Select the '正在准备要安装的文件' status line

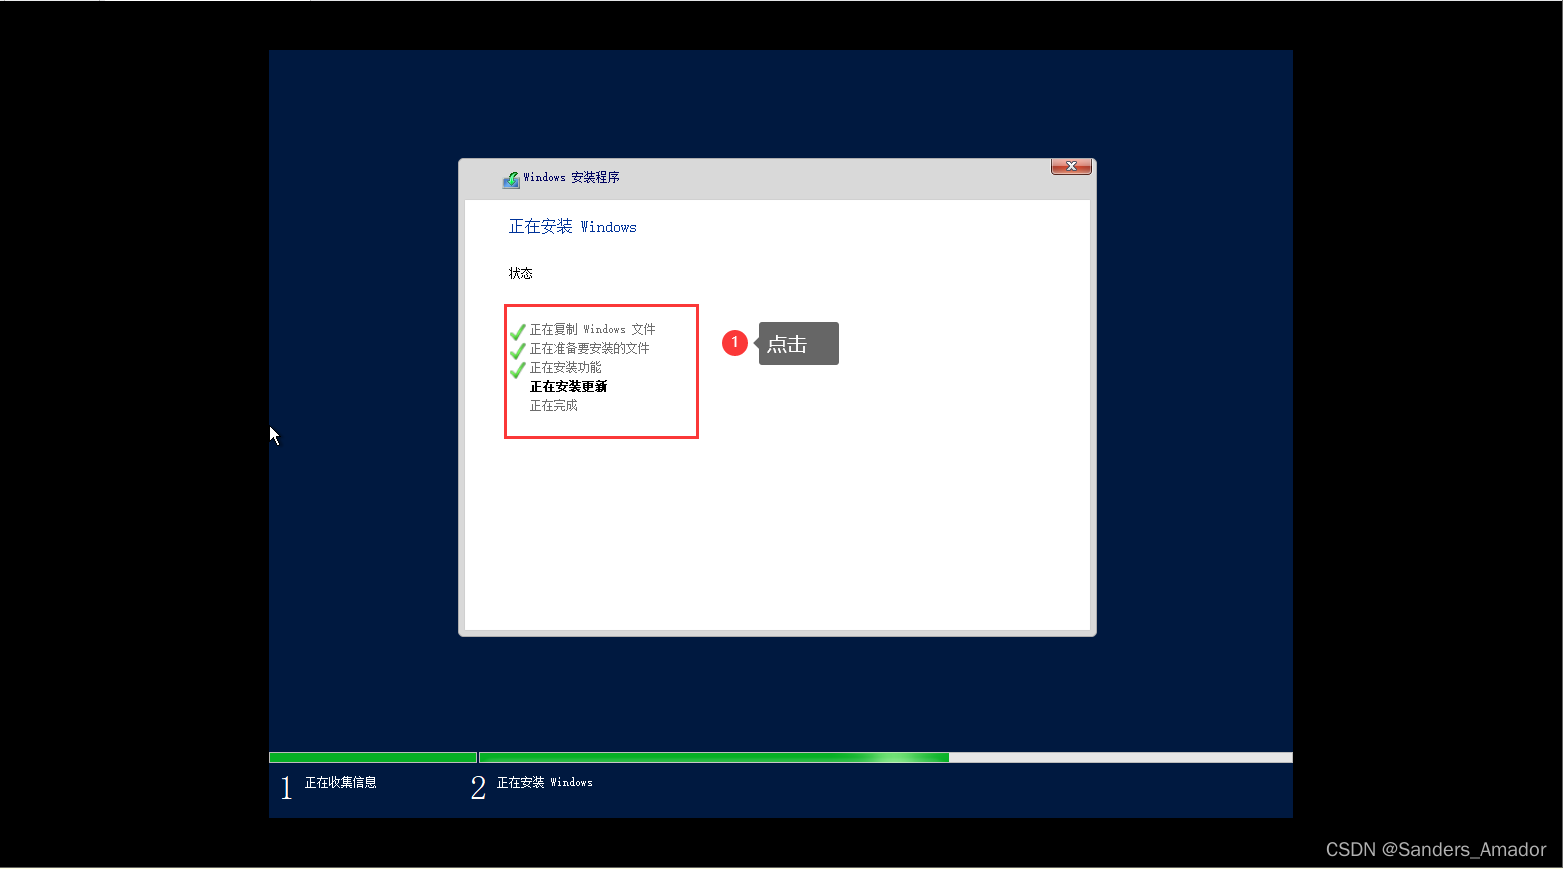(589, 348)
